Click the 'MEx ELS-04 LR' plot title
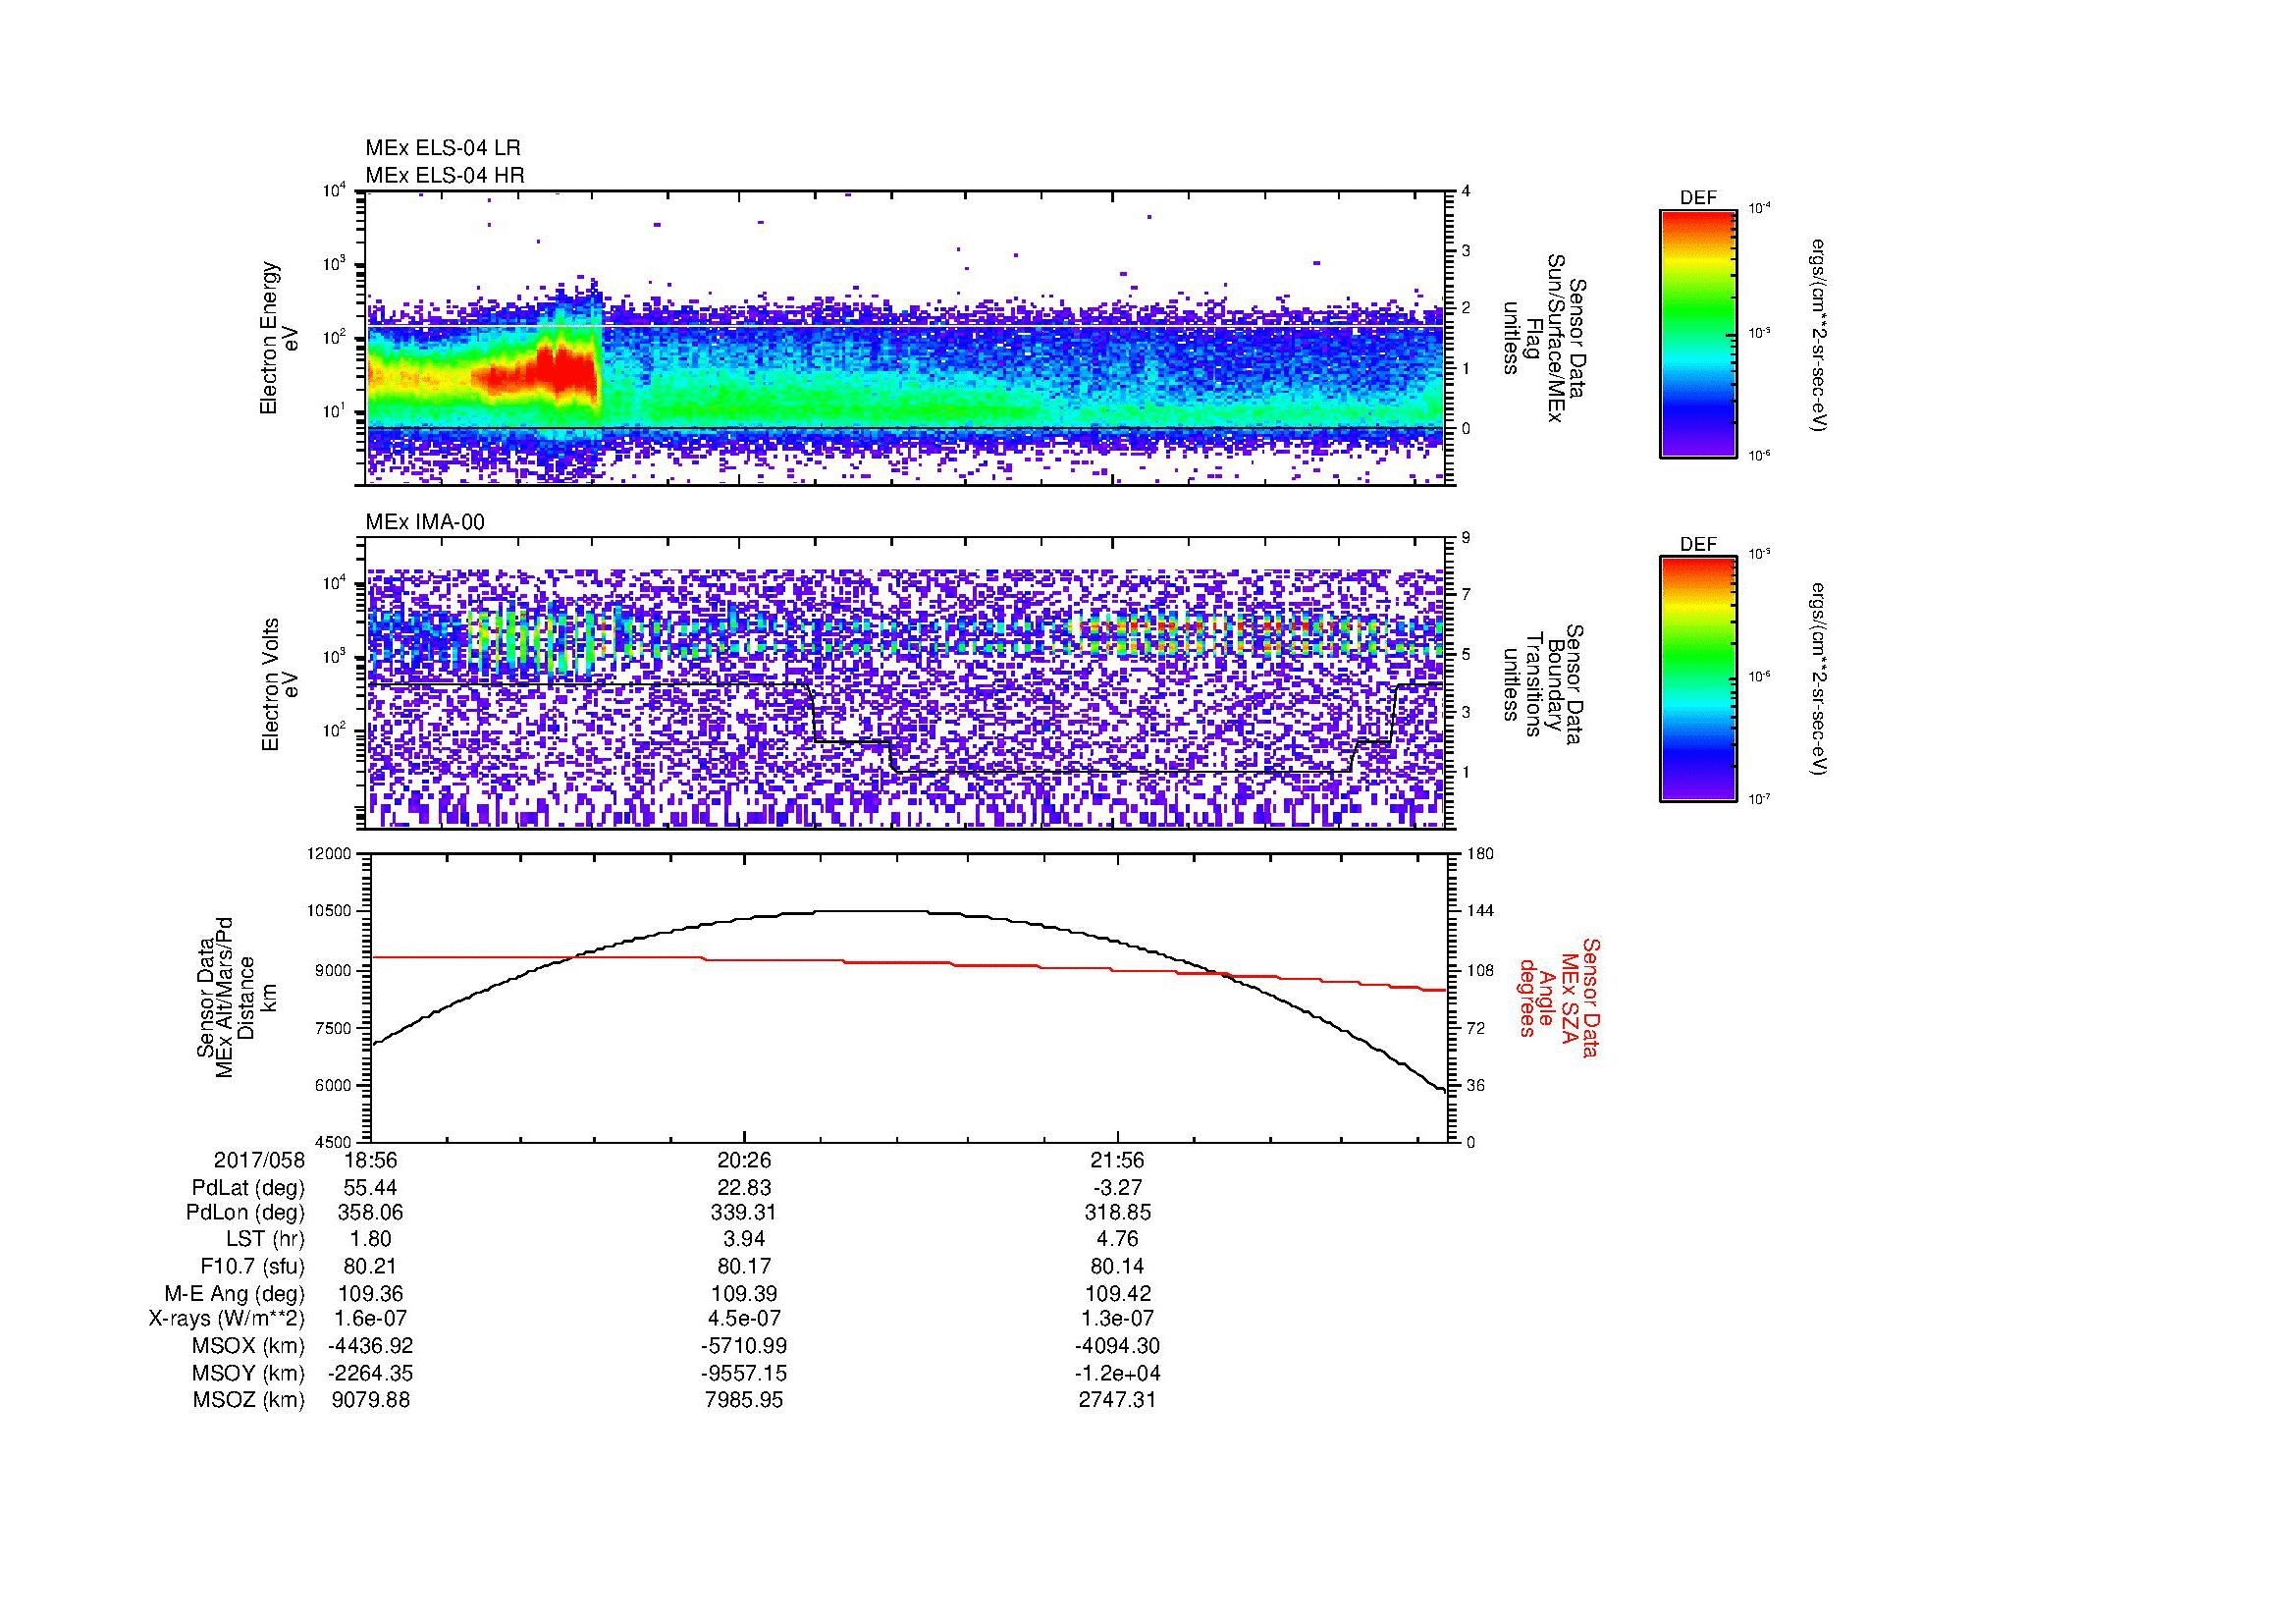Screen dimensions: 2296x1623 click(x=443, y=148)
